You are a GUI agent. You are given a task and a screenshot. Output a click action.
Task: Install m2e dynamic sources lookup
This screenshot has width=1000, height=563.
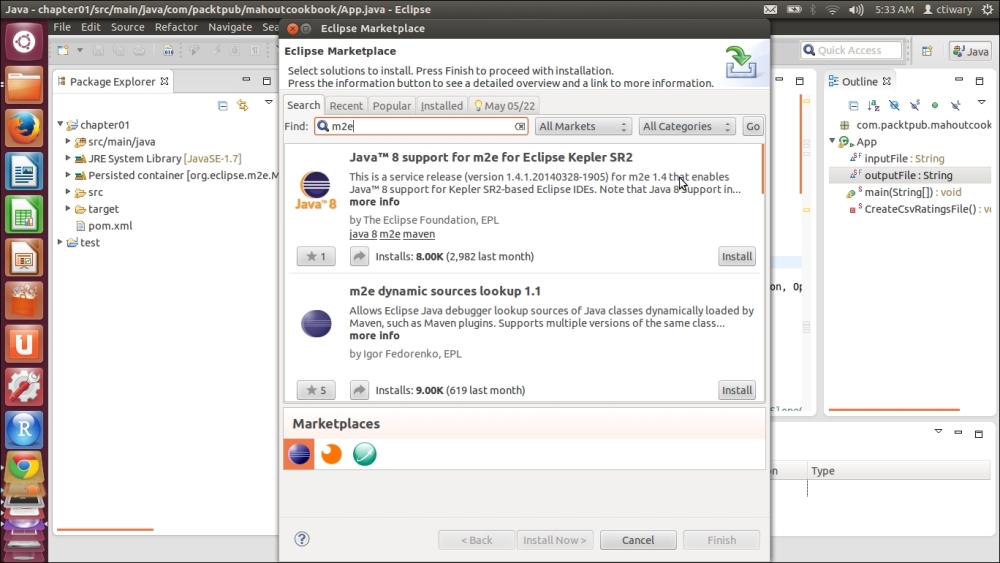(x=737, y=390)
